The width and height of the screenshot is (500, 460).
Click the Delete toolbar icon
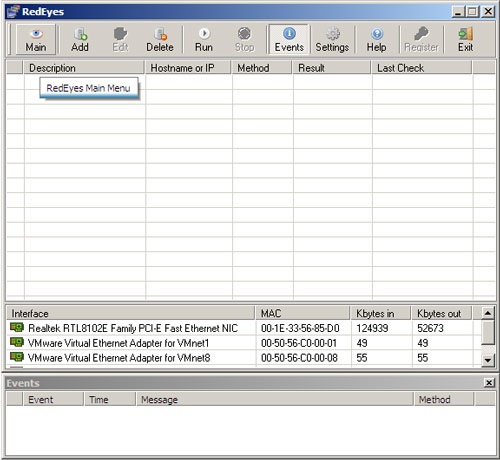tap(160, 34)
